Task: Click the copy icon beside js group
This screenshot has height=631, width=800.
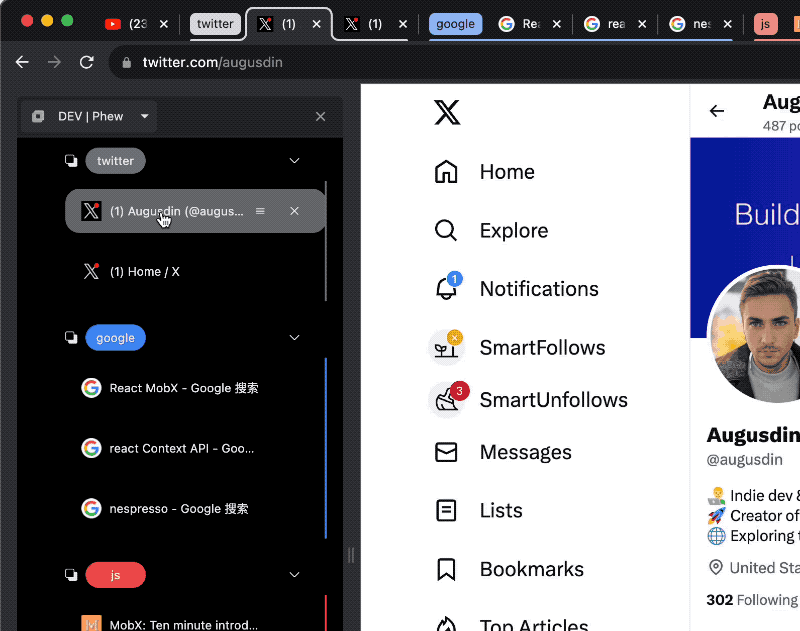Action: tap(71, 574)
